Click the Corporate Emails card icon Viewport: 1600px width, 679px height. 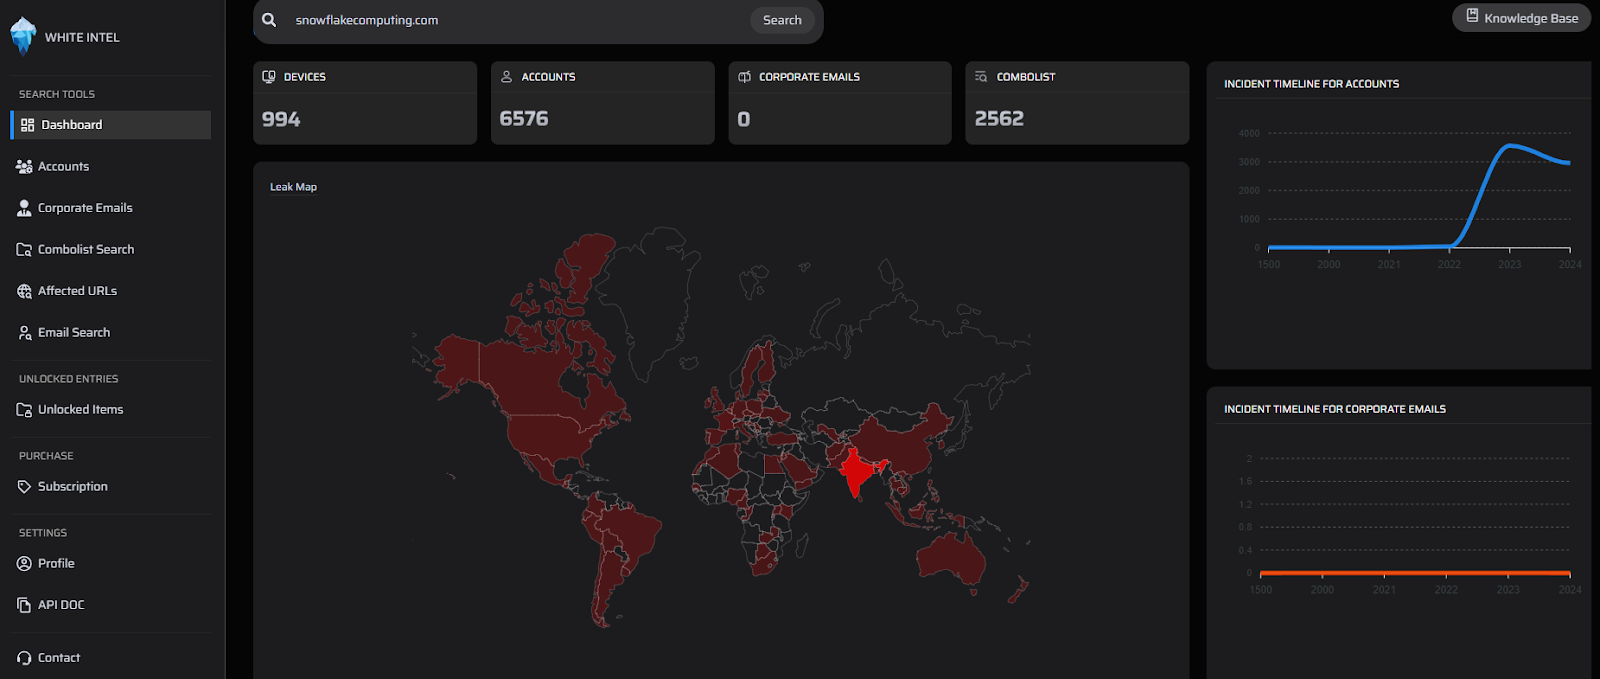click(x=744, y=77)
